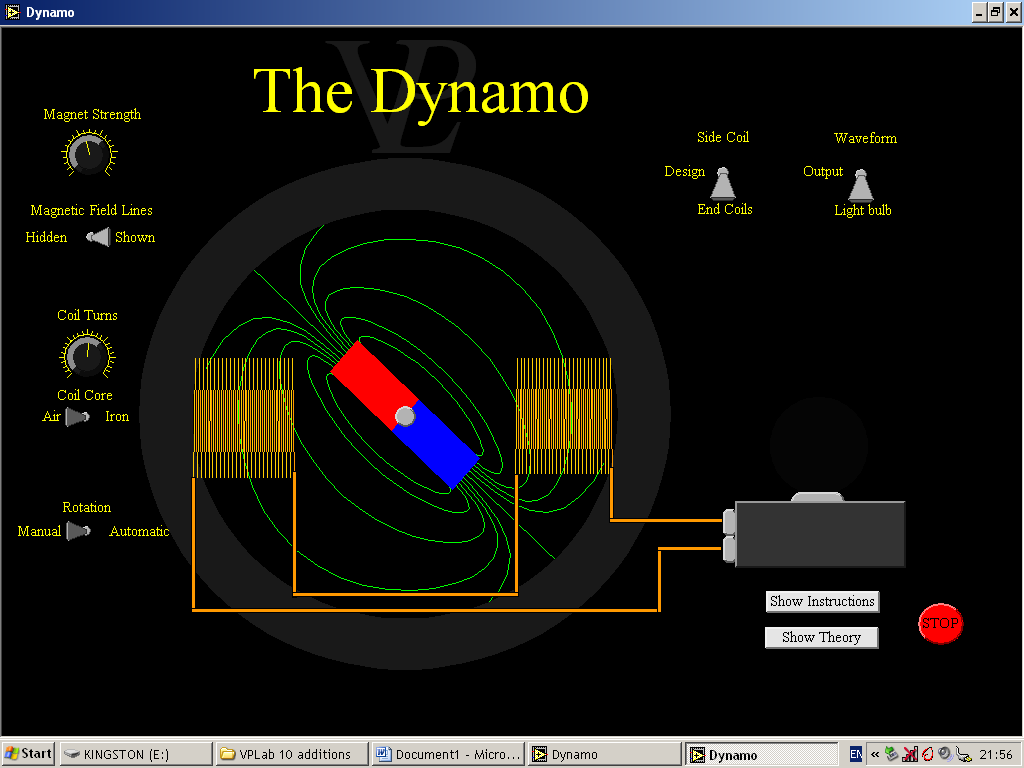Switch the Rotation Manual/Automatic toggle
Viewport: 1024px width, 768px height.
(x=78, y=532)
